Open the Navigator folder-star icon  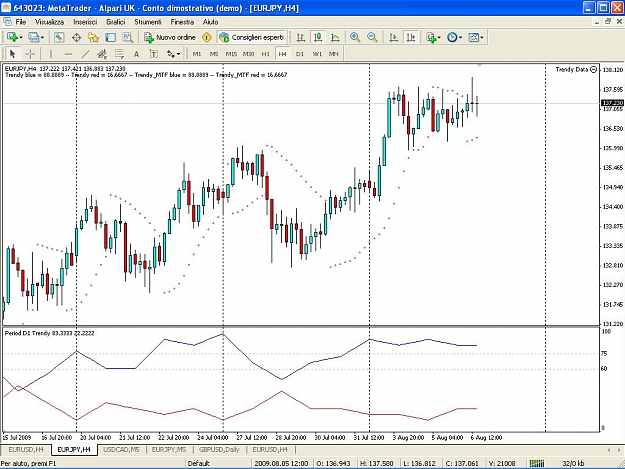coord(93,37)
